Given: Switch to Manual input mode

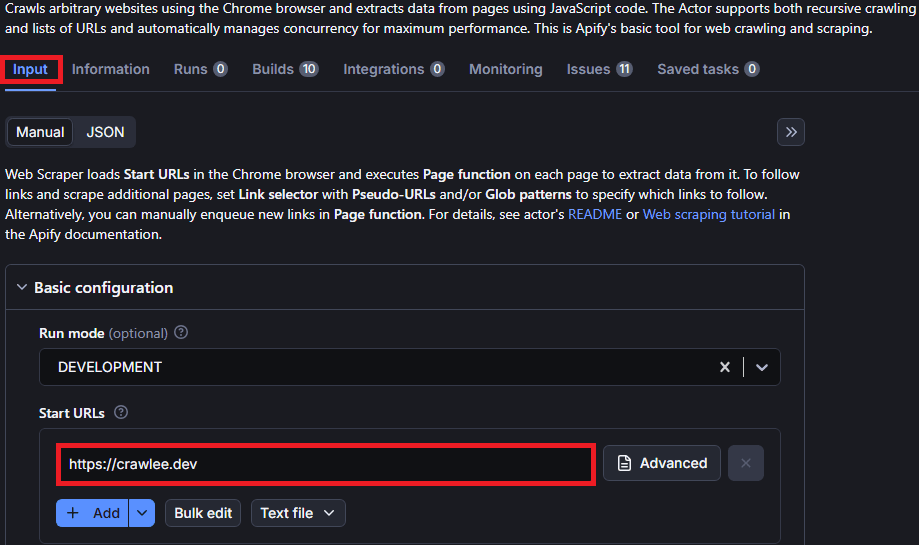Looking at the screenshot, I should 40,132.
